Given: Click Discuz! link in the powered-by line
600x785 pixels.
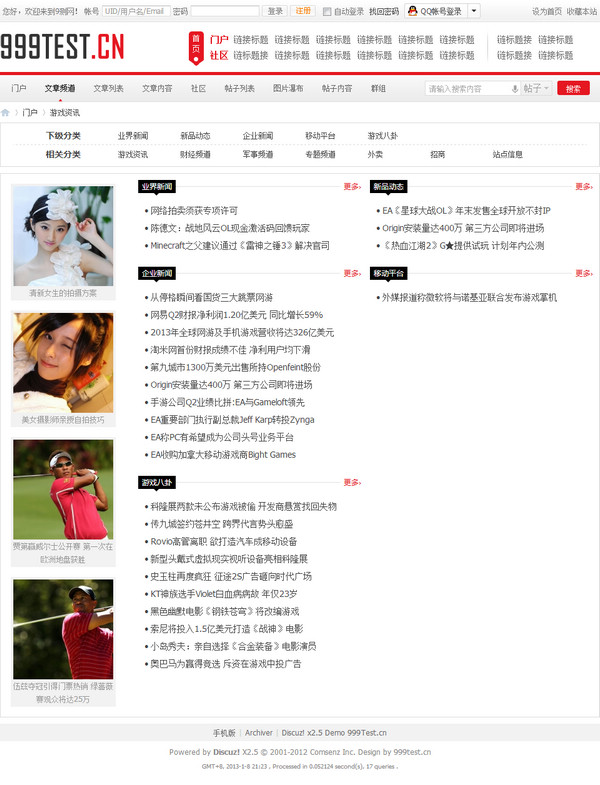Looking at the screenshot, I should click(x=226, y=752).
